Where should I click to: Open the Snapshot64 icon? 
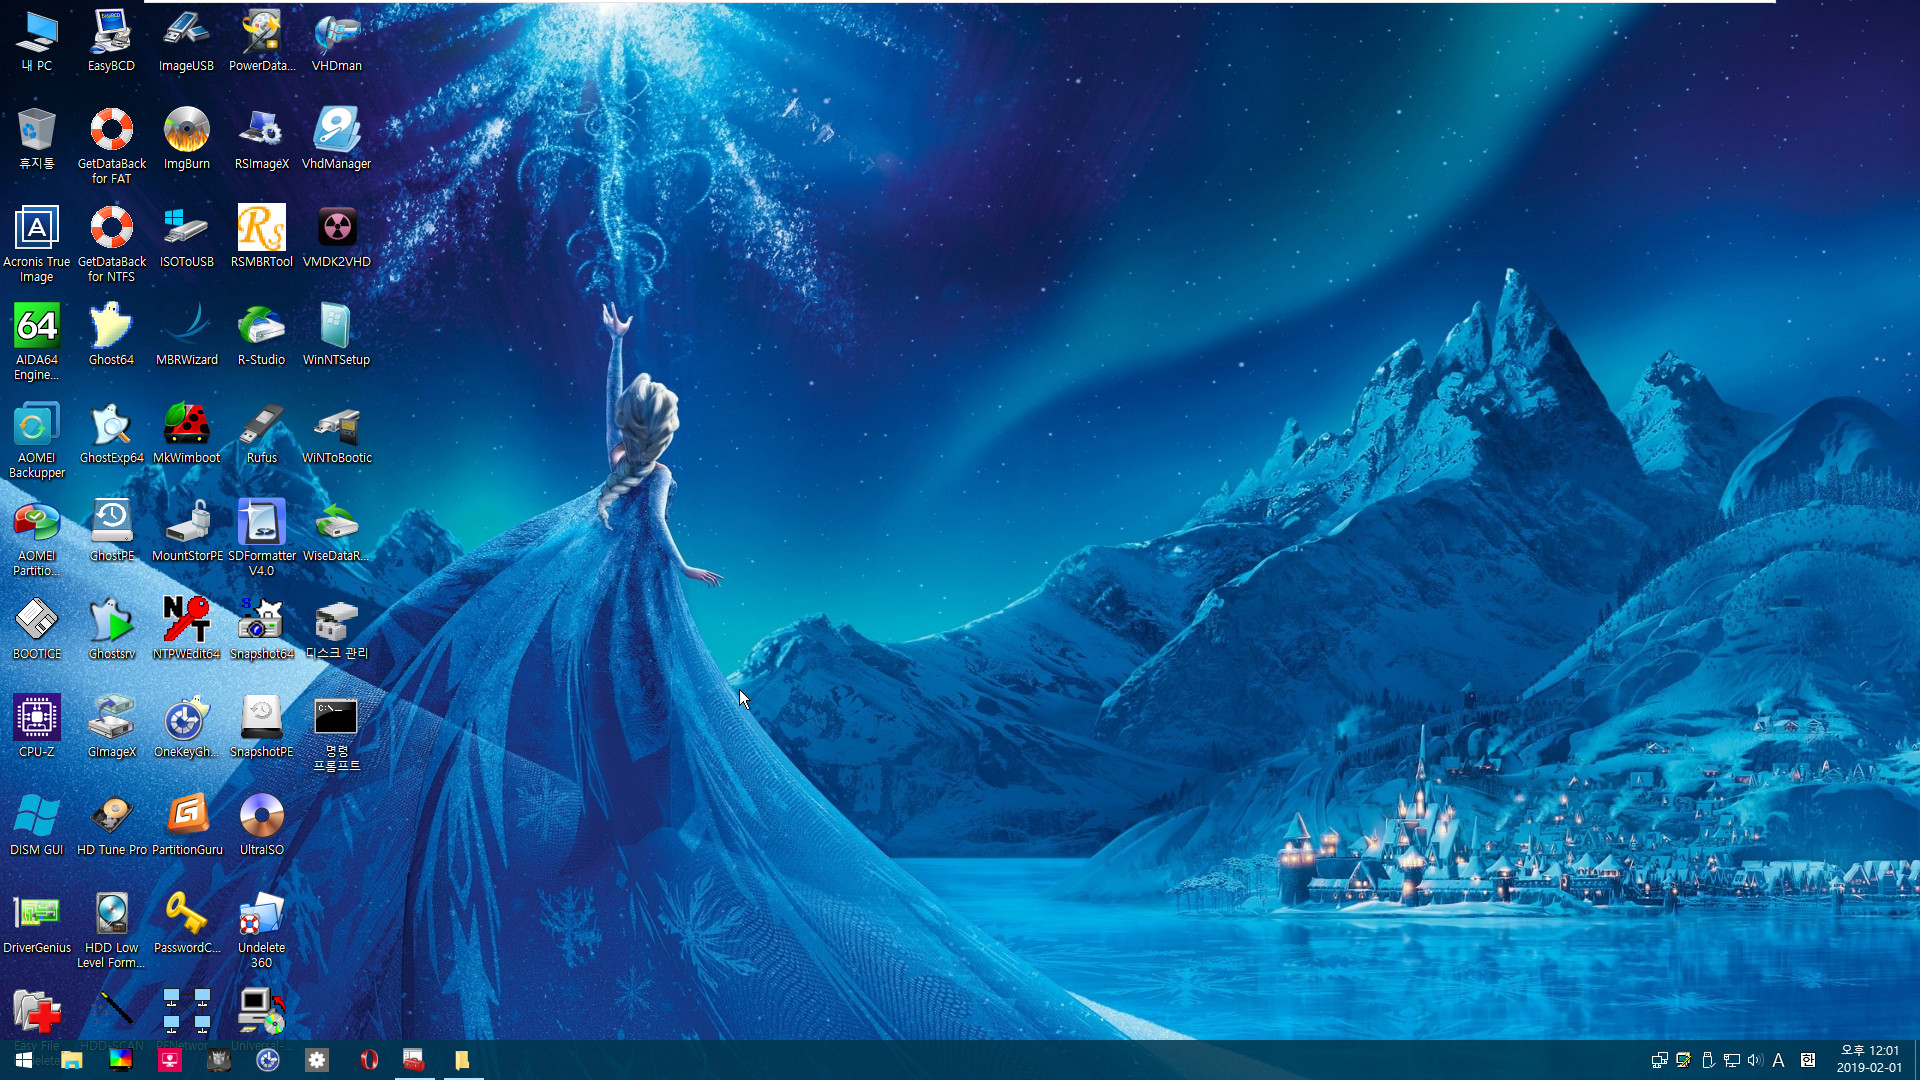(262, 629)
